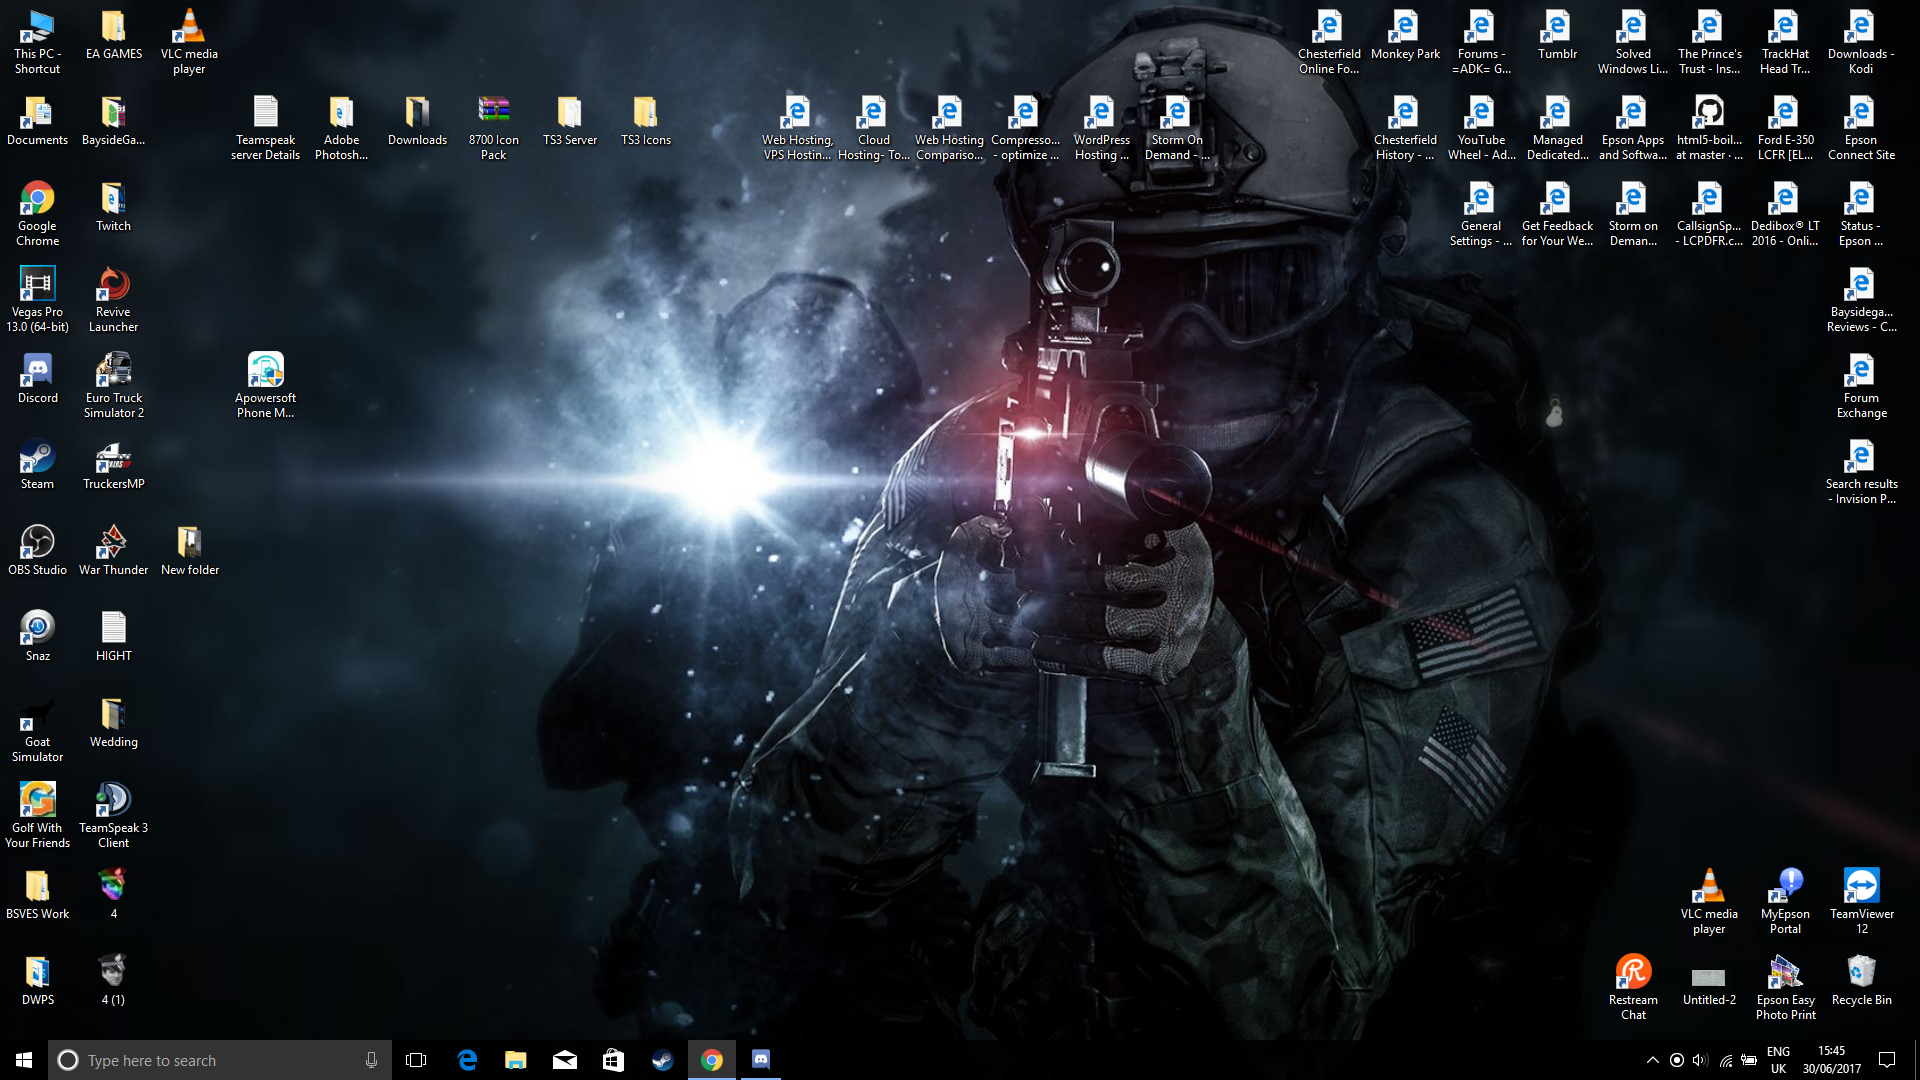Screen dimensions: 1920x1080
Task: Open the 8700 Icon Pack archive
Action: pos(493,127)
